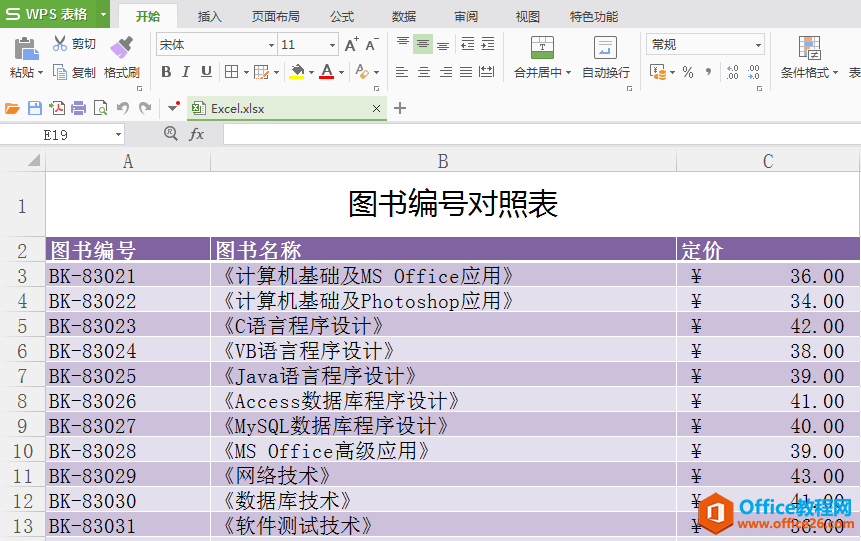Open the WPS application menu arrow
Image resolution: width=861 pixels, height=541 pixels.
tap(103, 14)
